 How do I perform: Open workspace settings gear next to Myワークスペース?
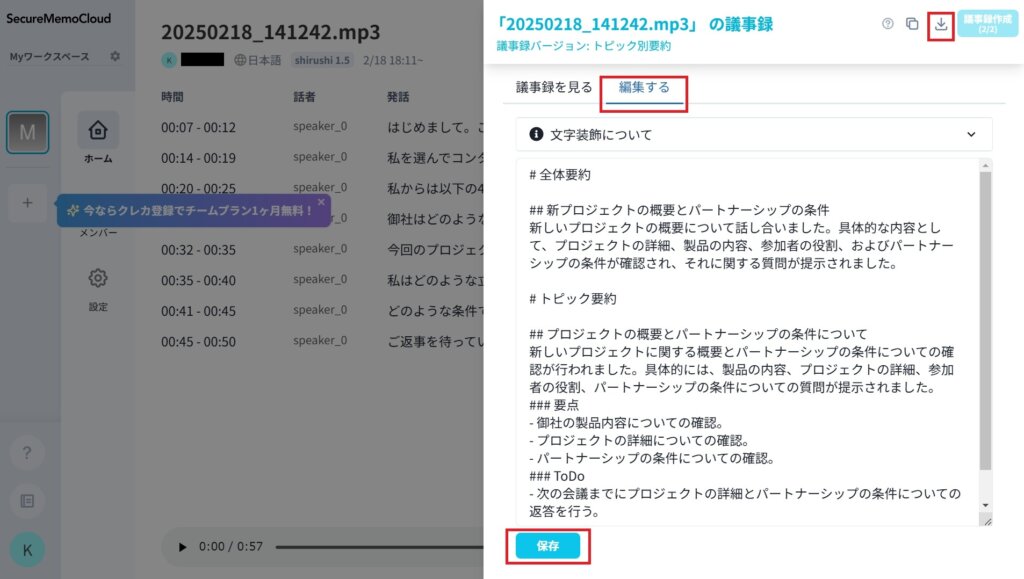[113, 57]
